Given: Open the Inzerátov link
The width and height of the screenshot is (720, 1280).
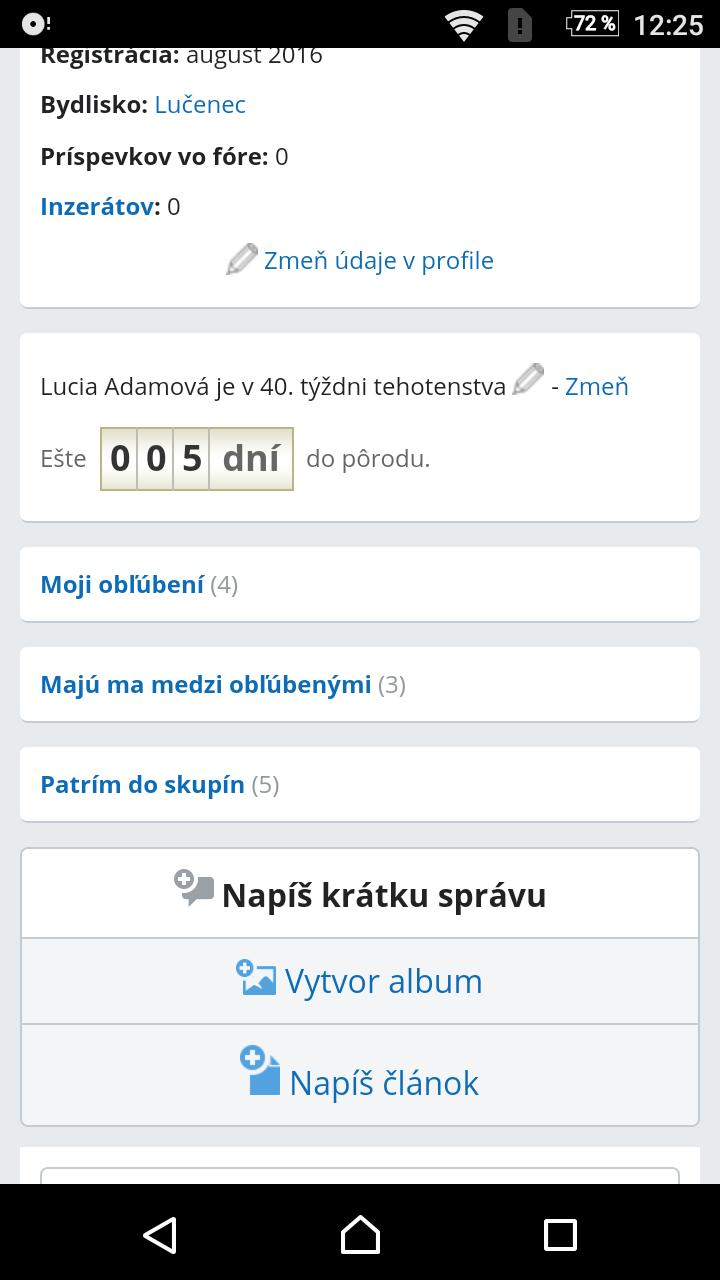Looking at the screenshot, I should click(98, 207).
